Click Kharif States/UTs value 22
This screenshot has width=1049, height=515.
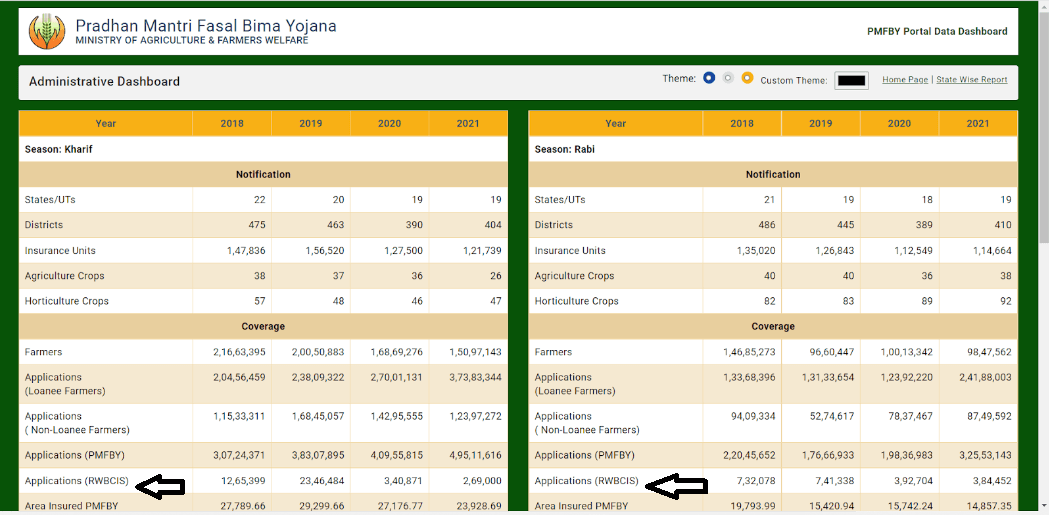click(x=260, y=200)
